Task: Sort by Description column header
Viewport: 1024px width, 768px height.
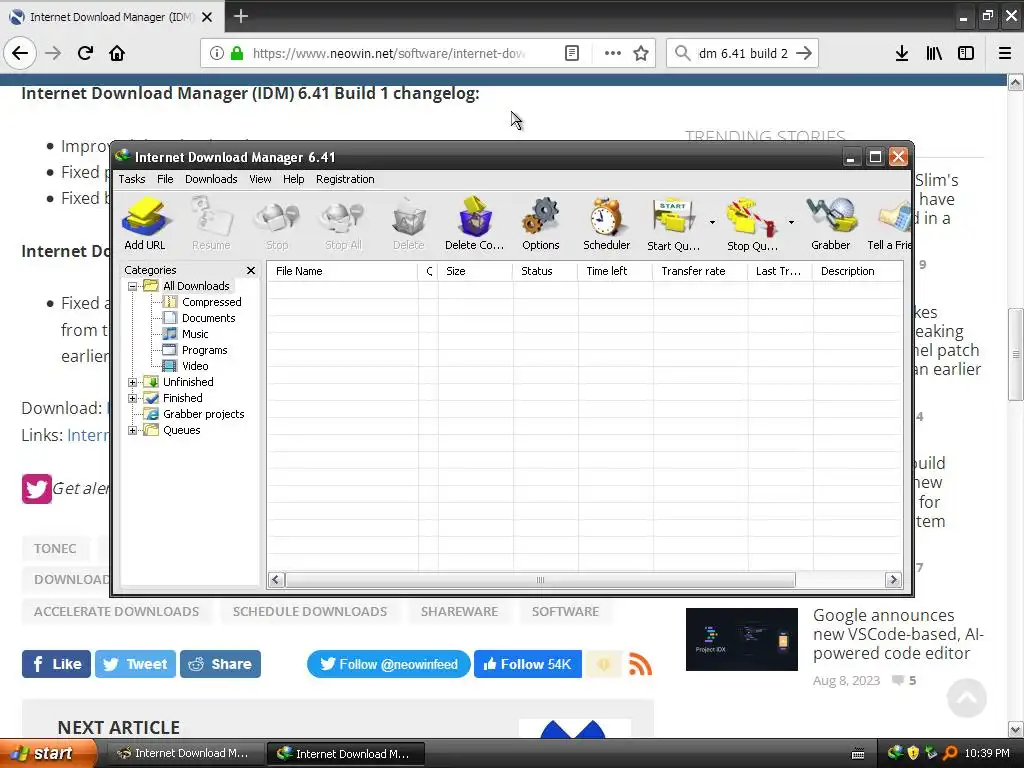Action: tap(857, 271)
